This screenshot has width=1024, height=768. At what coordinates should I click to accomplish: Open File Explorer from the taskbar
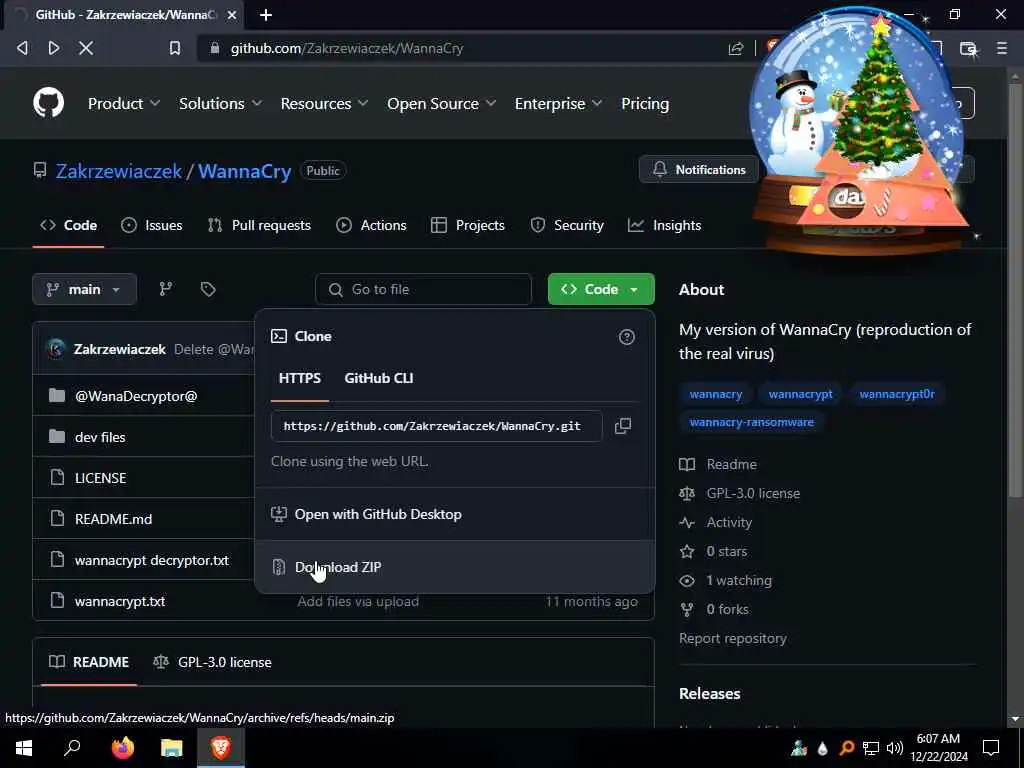click(172, 747)
